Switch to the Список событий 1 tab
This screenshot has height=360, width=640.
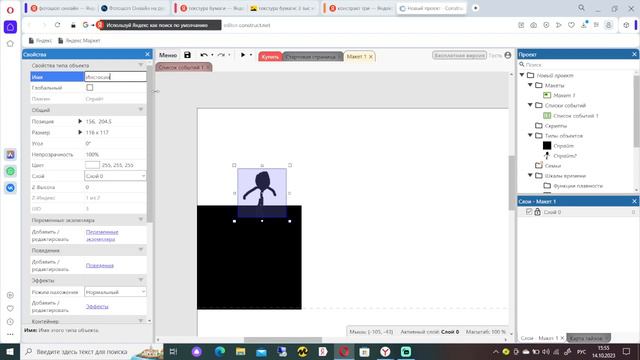(x=180, y=67)
